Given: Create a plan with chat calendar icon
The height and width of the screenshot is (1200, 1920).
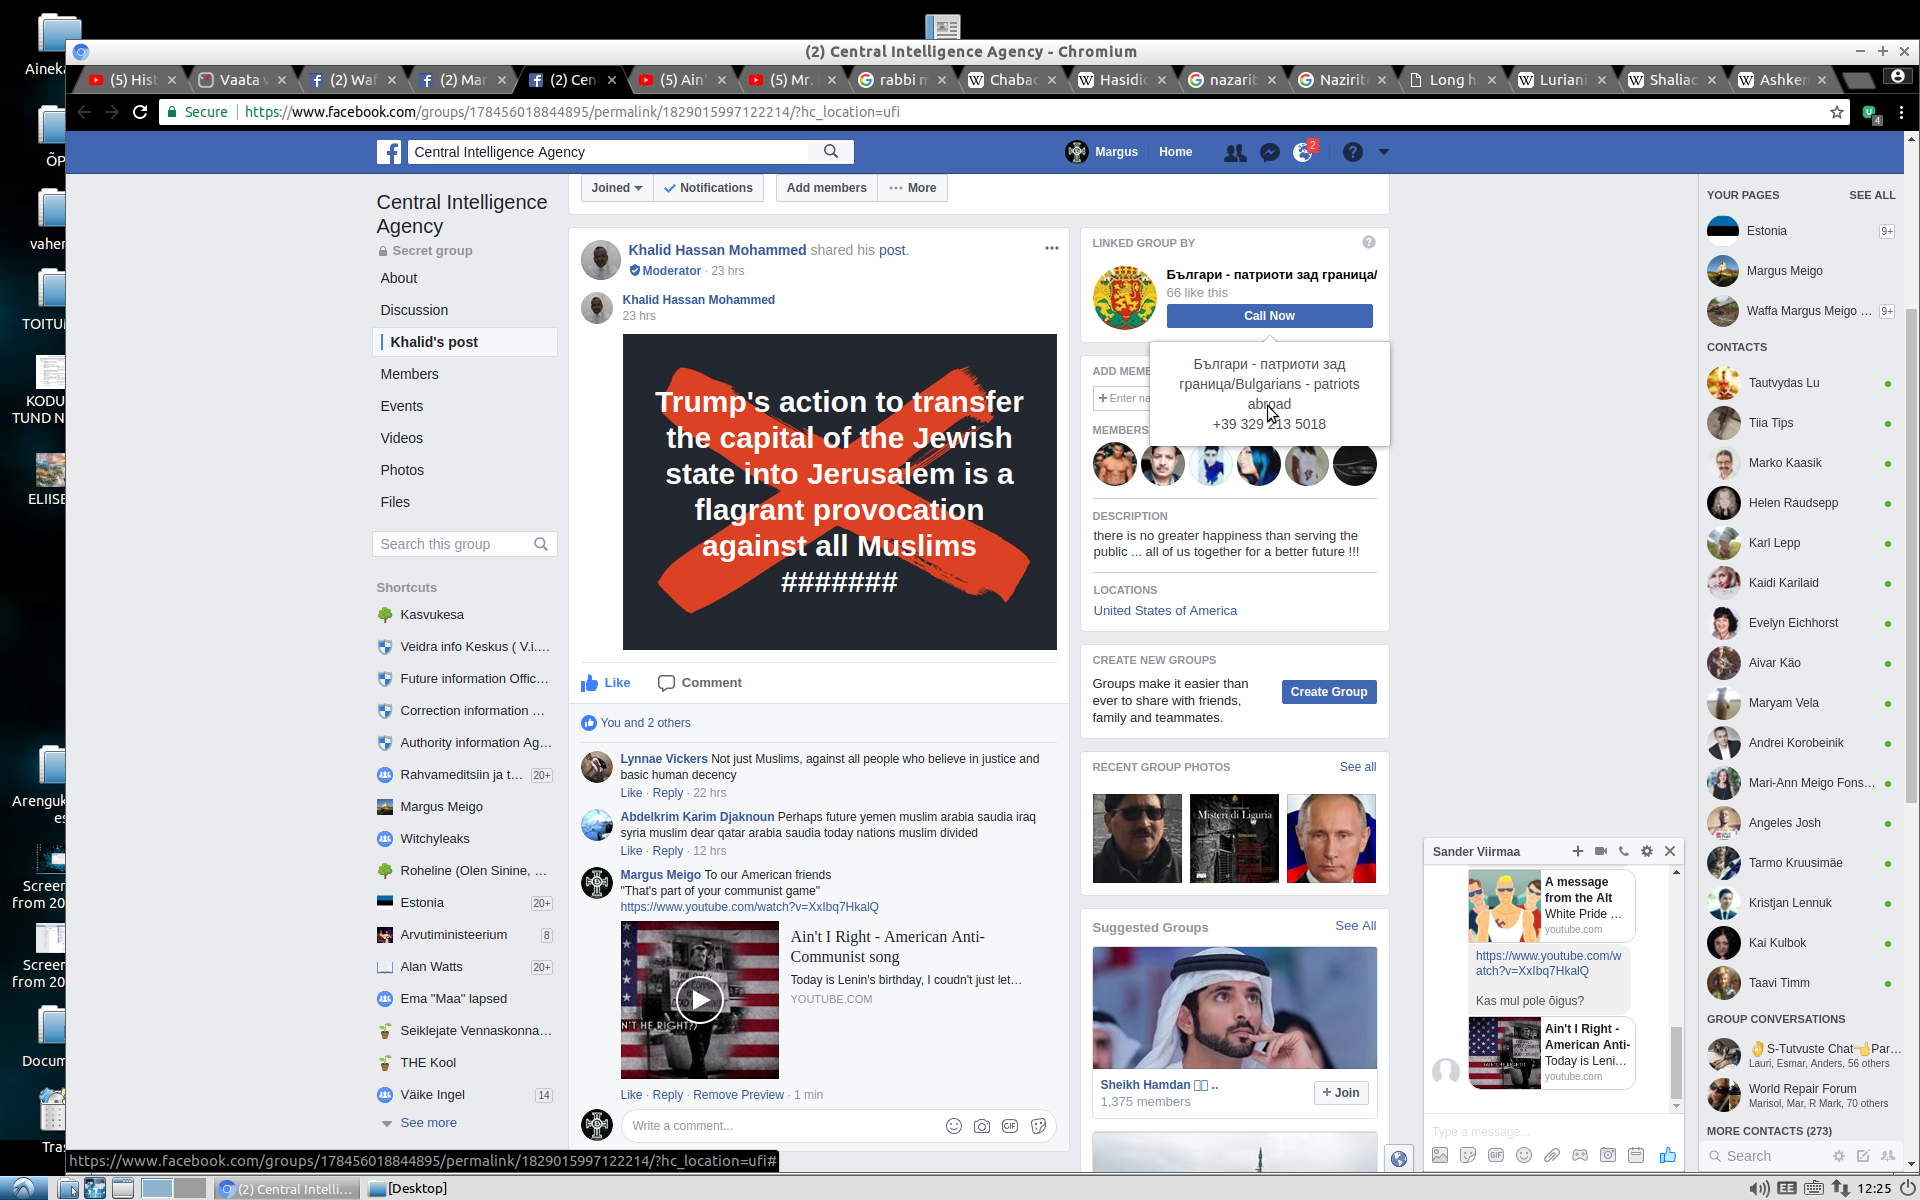Looking at the screenshot, I should click(1636, 1155).
